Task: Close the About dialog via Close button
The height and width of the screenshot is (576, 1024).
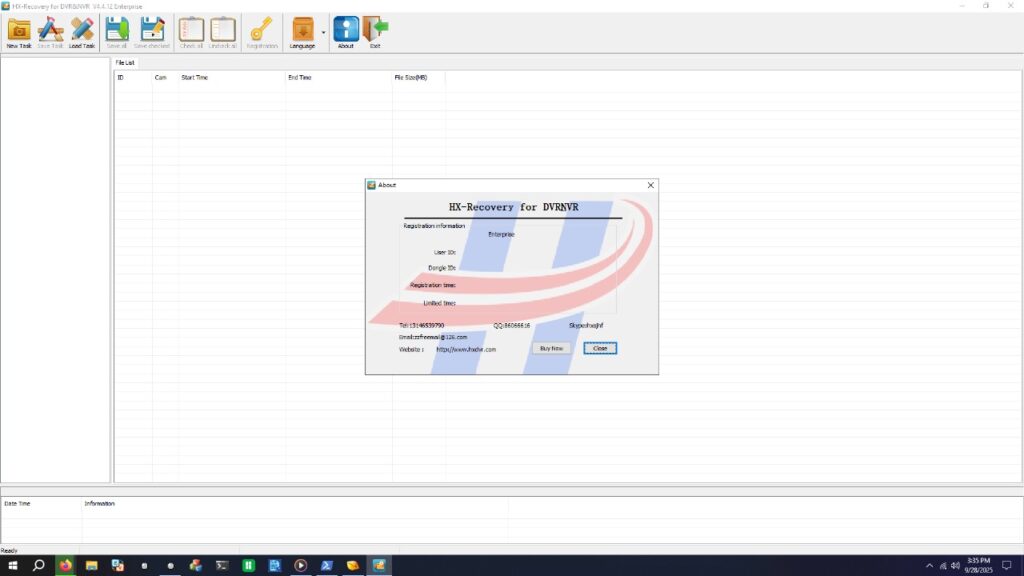Action: pos(599,348)
